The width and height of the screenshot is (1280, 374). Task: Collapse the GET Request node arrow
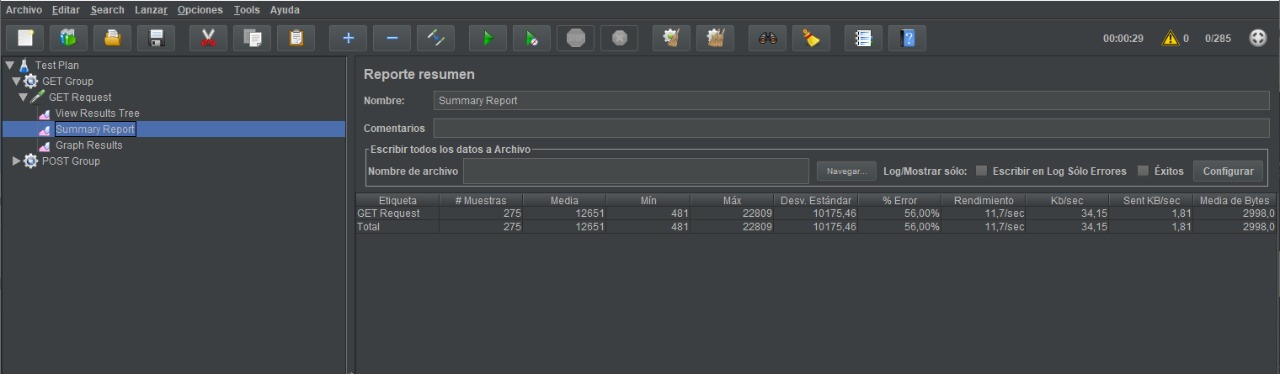[x=23, y=97]
